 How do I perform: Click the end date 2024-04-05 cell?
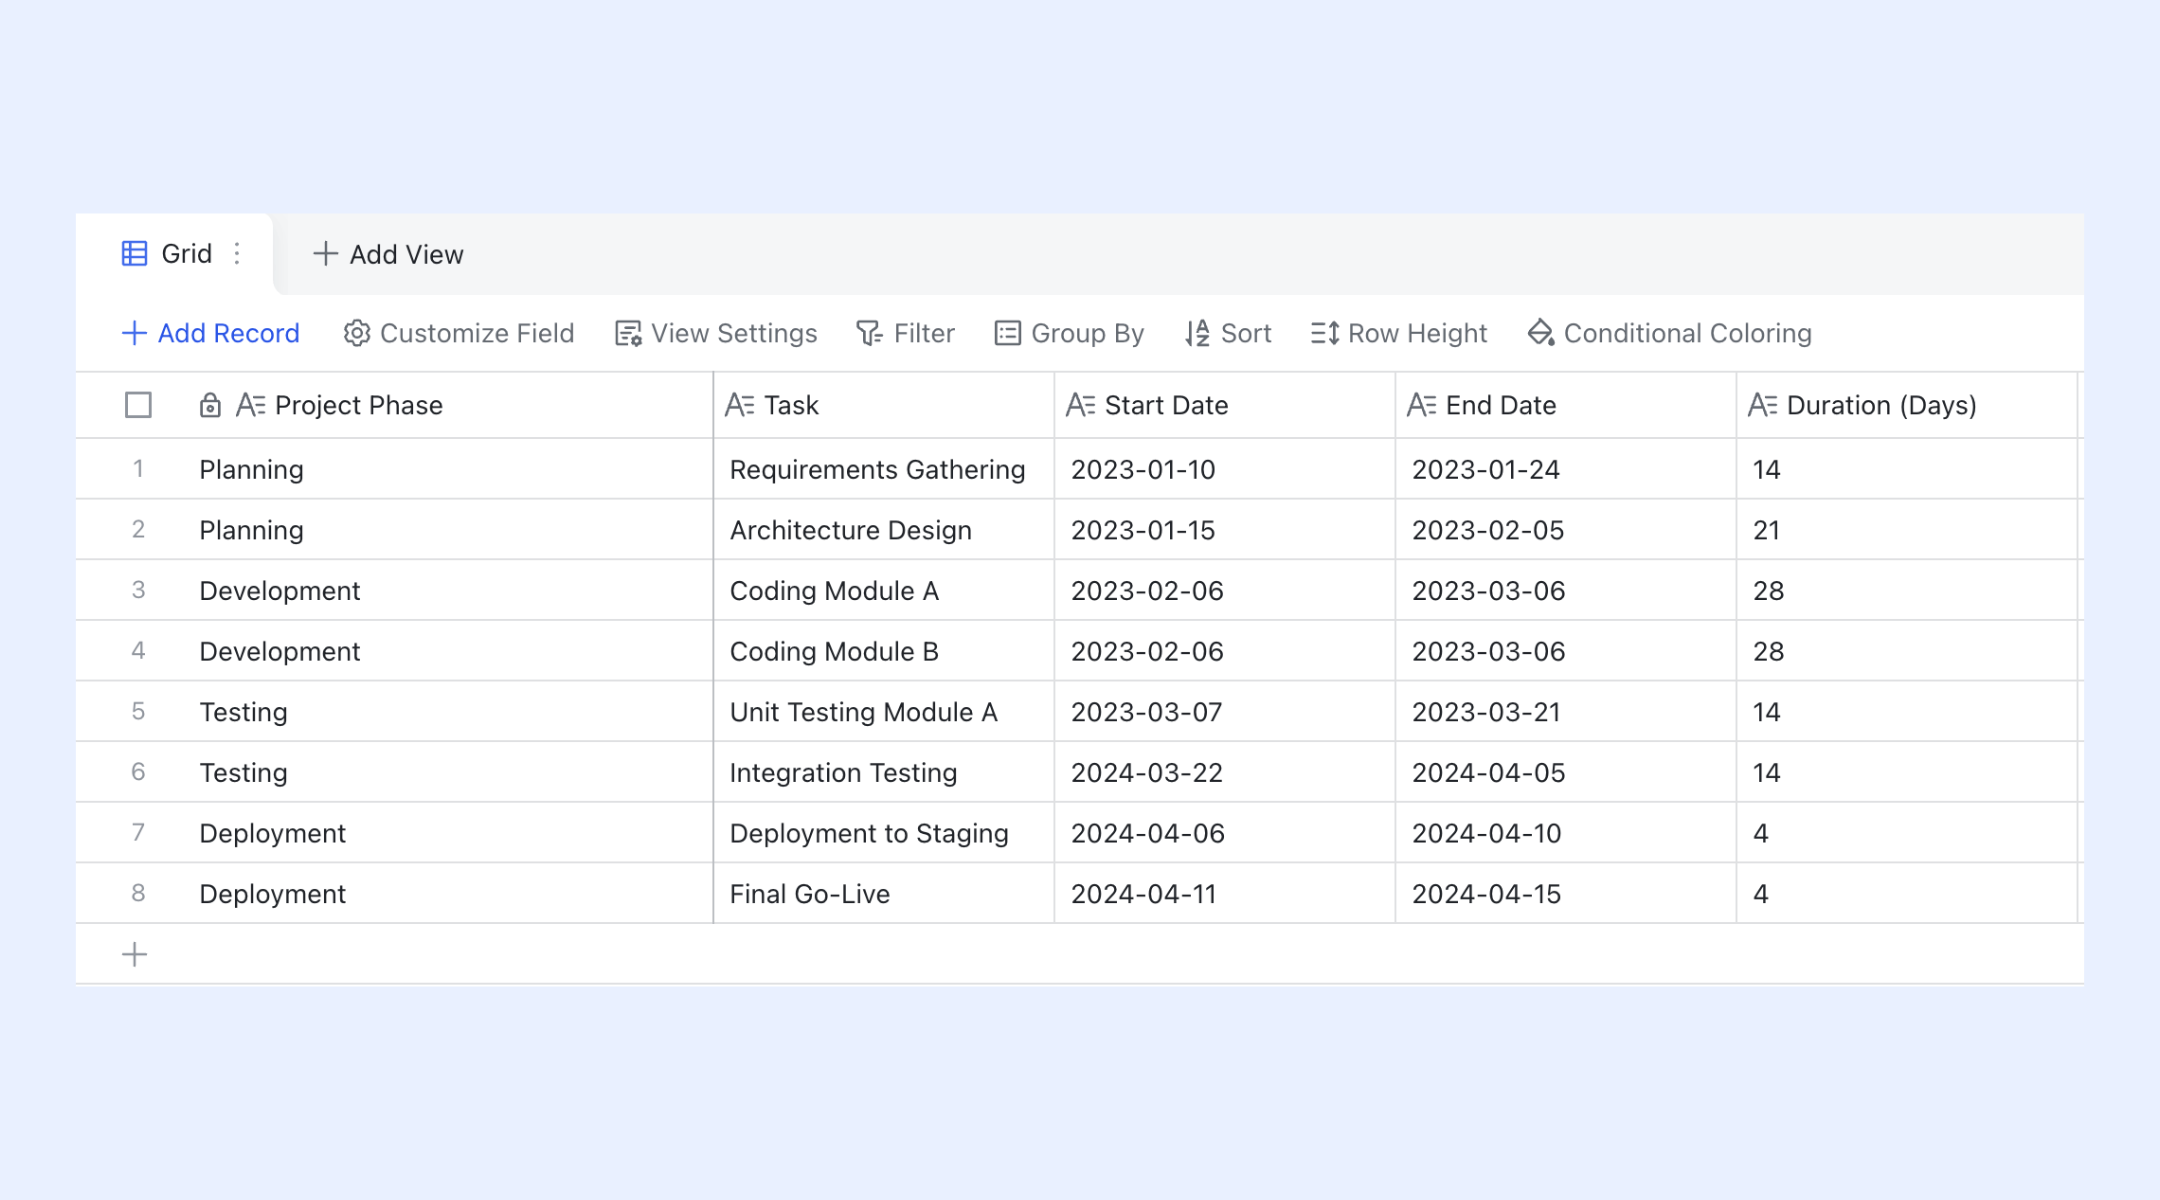point(1566,772)
